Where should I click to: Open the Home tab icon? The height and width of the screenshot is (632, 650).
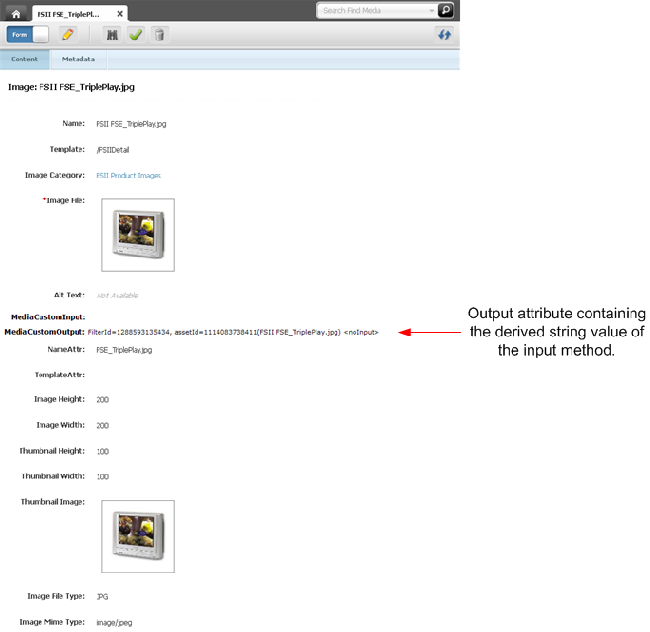(x=16, y=14)
